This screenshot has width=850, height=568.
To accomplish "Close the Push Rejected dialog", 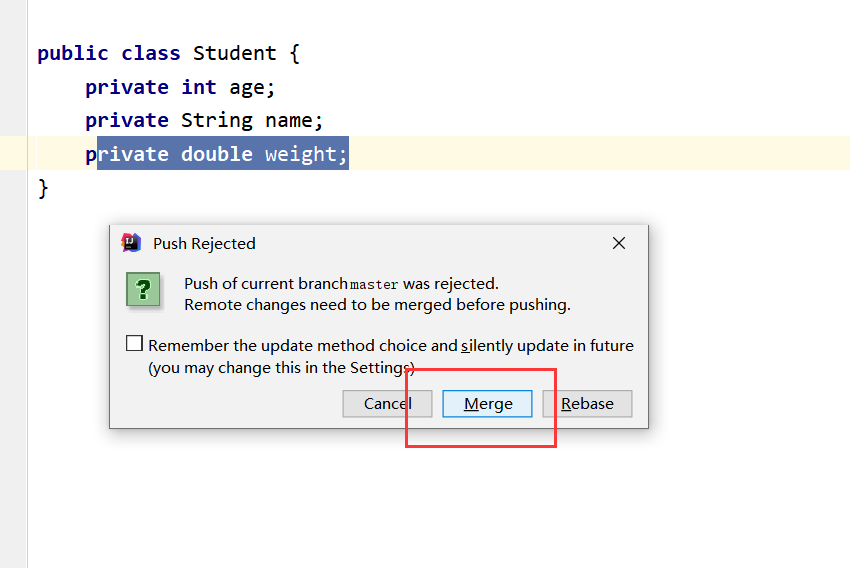I will coord(619,243).
